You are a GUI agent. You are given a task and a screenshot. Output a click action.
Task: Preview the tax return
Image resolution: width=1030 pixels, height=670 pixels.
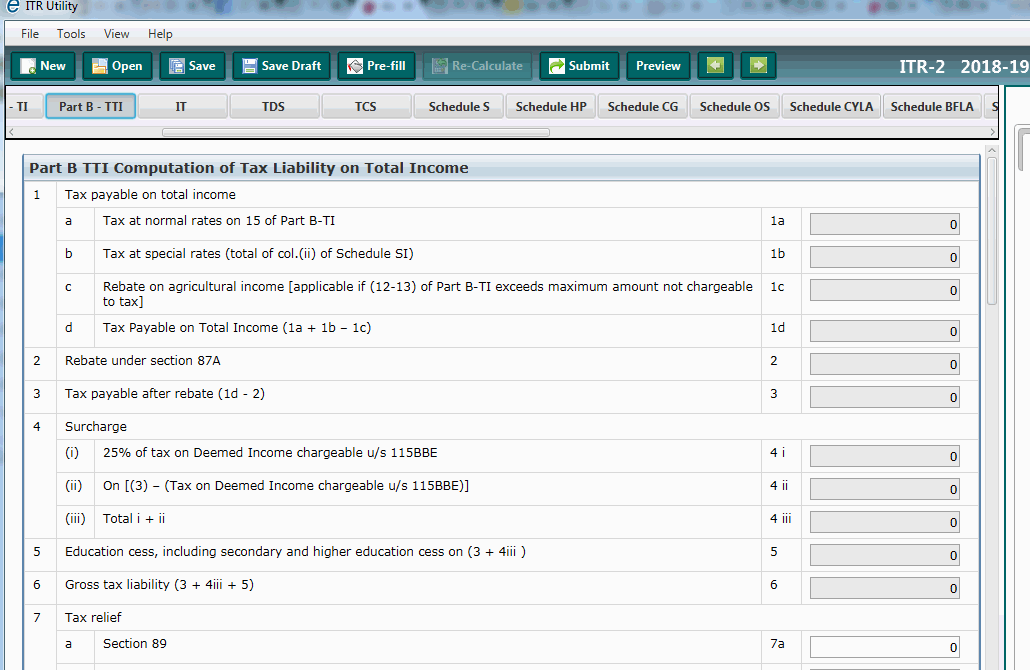pyautogui.click(x=657, y=66)
